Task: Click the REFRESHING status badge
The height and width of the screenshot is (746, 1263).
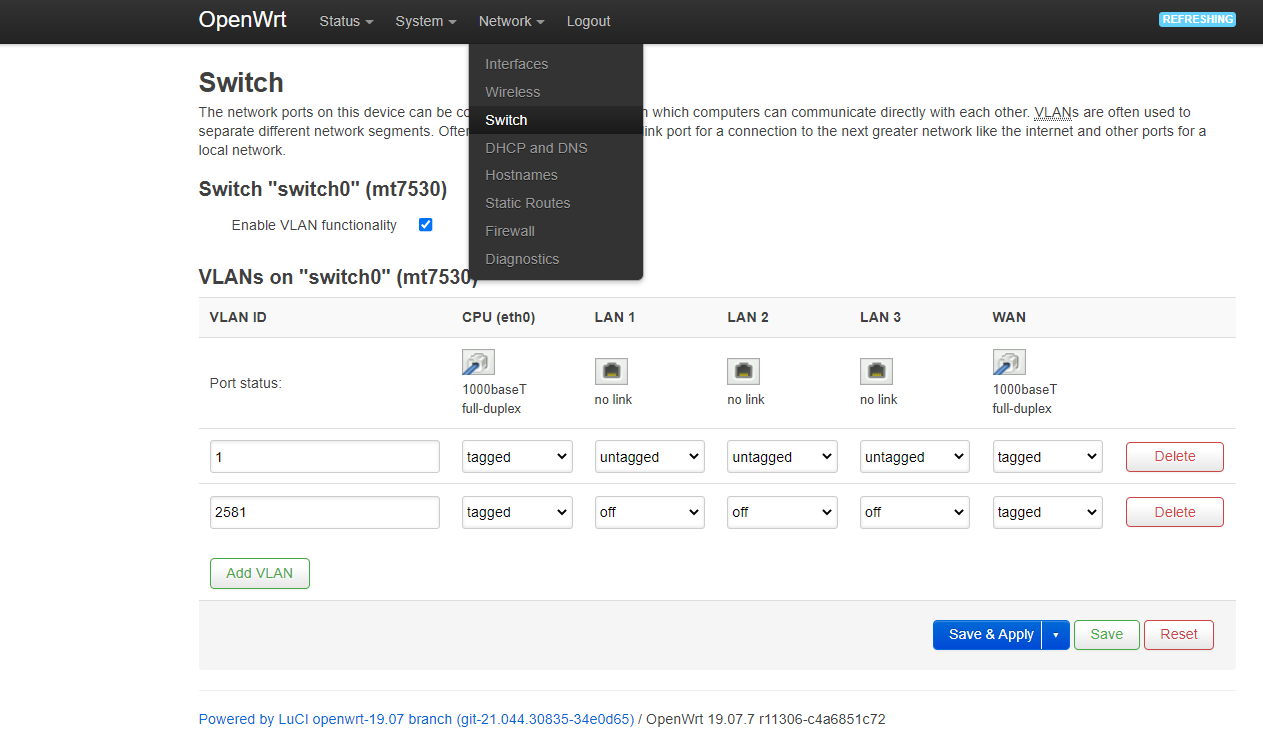Action: coord(1197,19)
